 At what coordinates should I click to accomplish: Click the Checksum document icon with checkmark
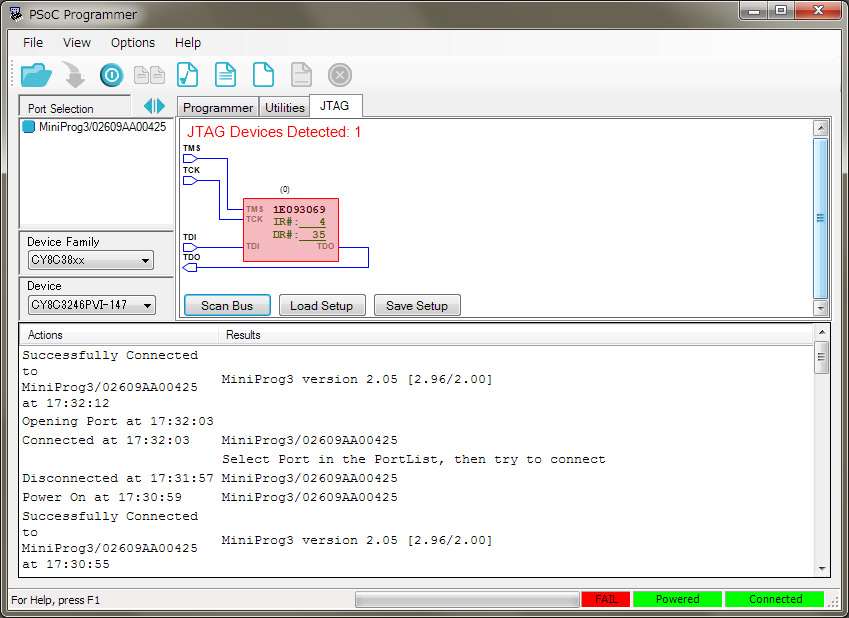[187, 75]
